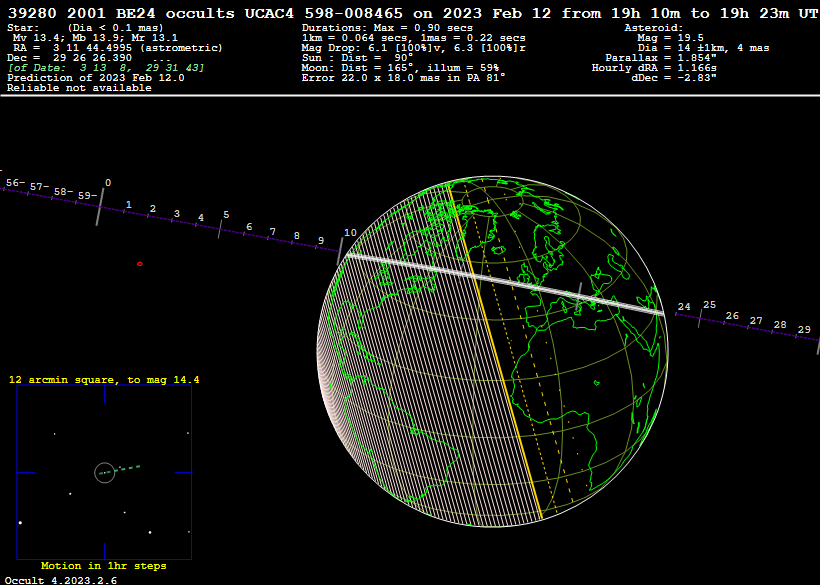Click the circled target star in finder chart
The height and width of the screenshot is (585, 820).
pyautogui.click(x=105, y=473)
